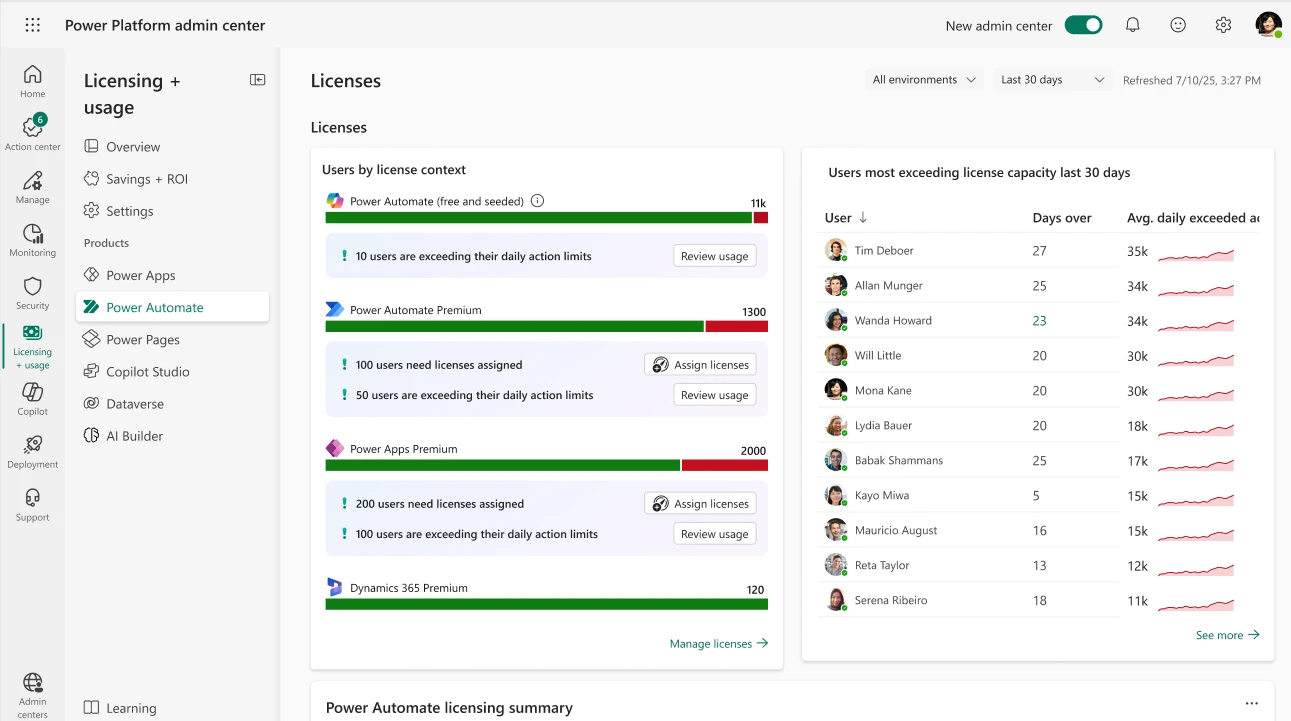Click the Dynamics 365 Premium usage bar
Viewport: 1291px width, 721px height.
click(547, 604)
